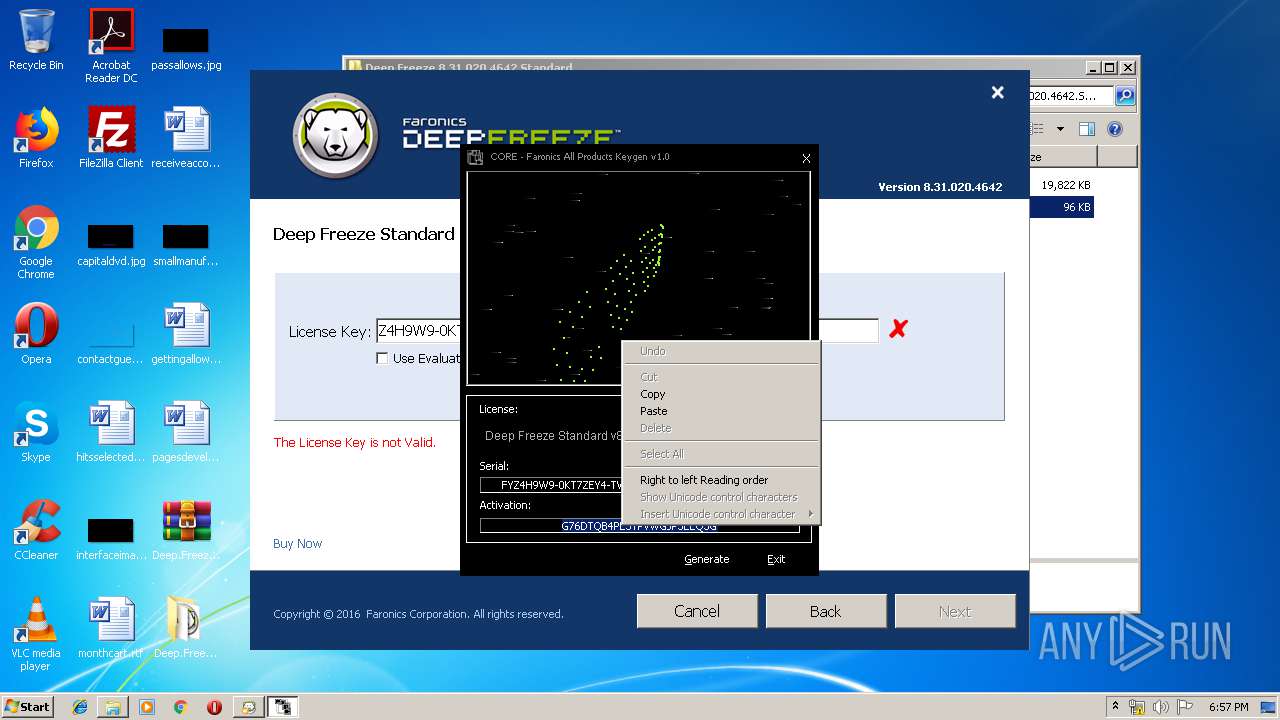The width and height of the screenshot is (1280, 720).
Task: Open the Buy Now link
Action: point(298,544)
